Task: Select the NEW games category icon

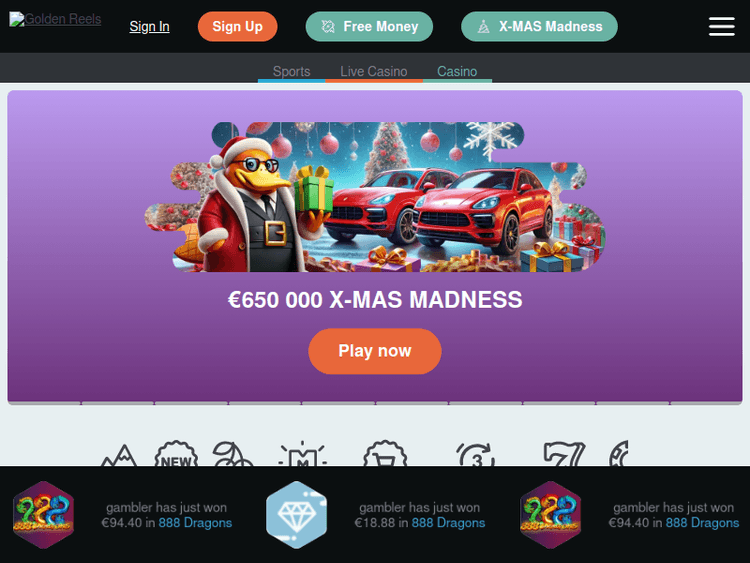Action: 176,453
